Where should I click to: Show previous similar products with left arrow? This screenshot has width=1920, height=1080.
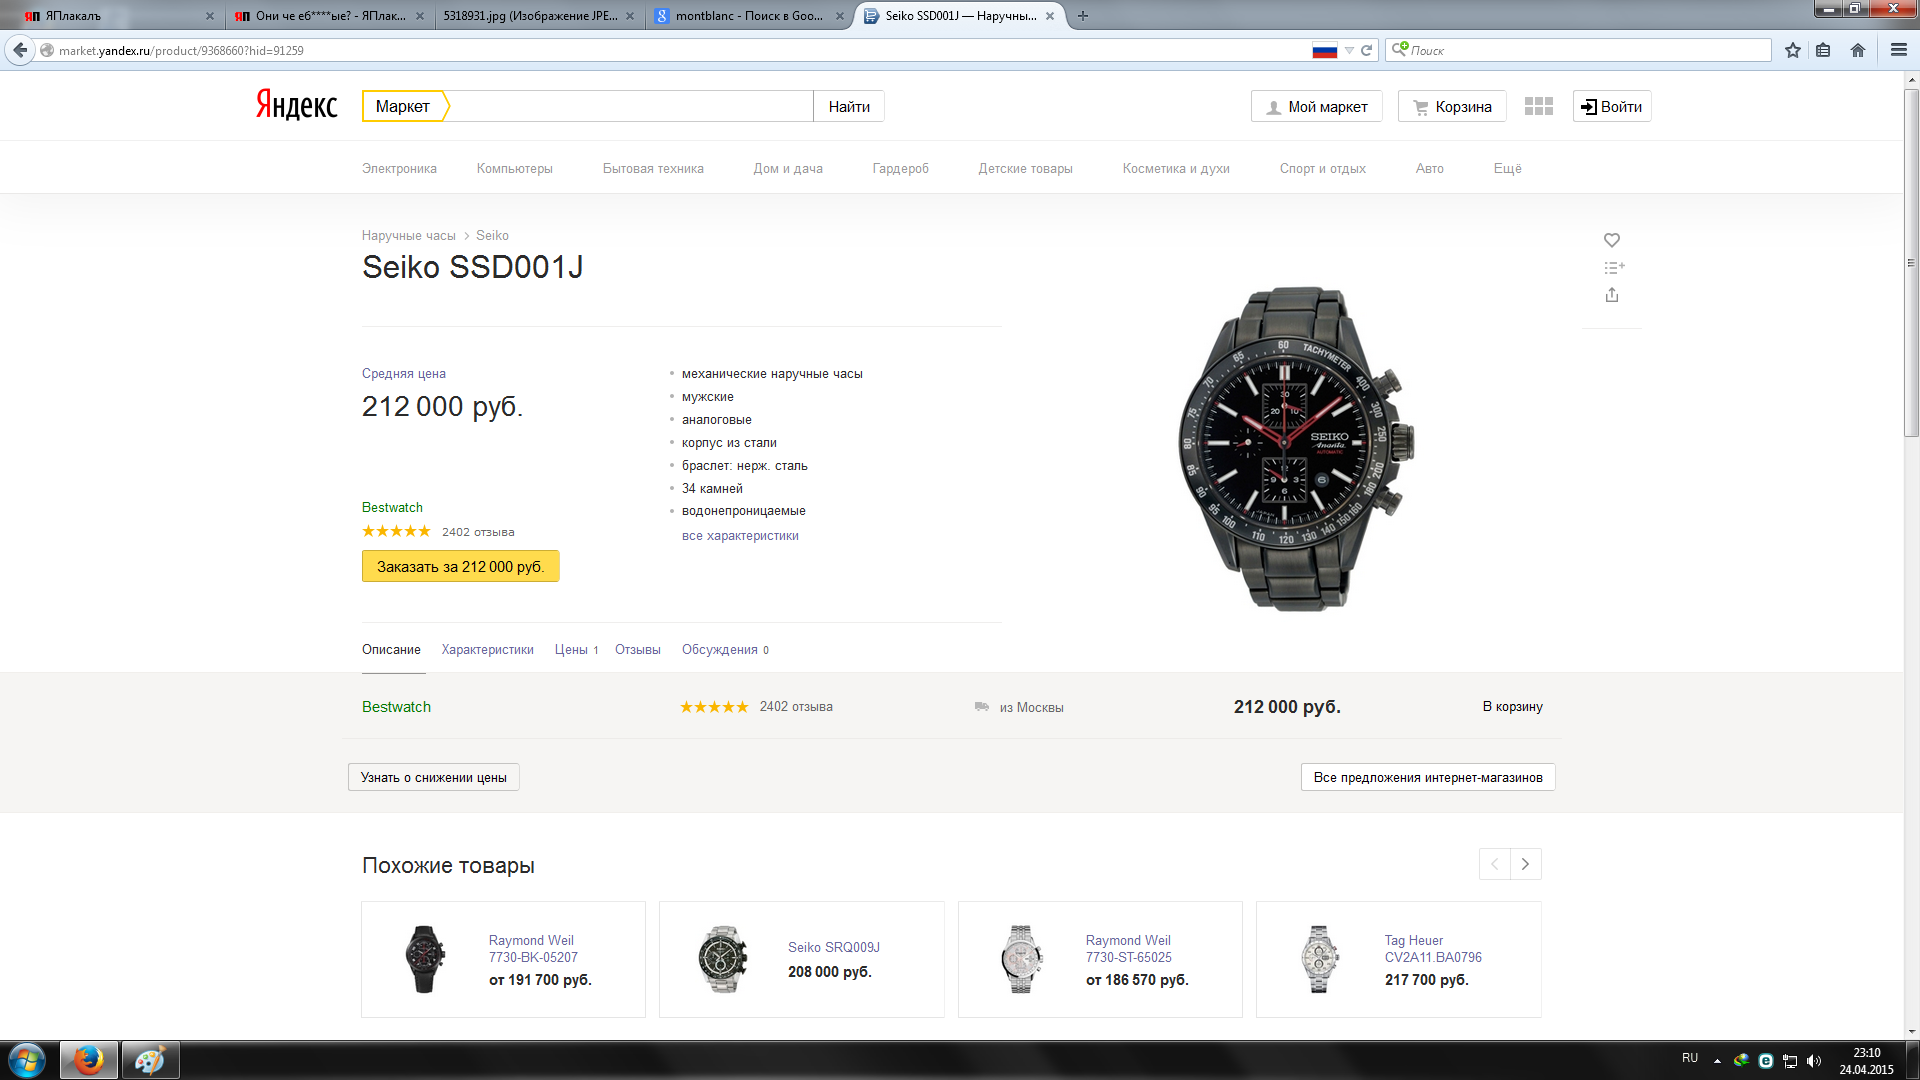pos(1495,864)
